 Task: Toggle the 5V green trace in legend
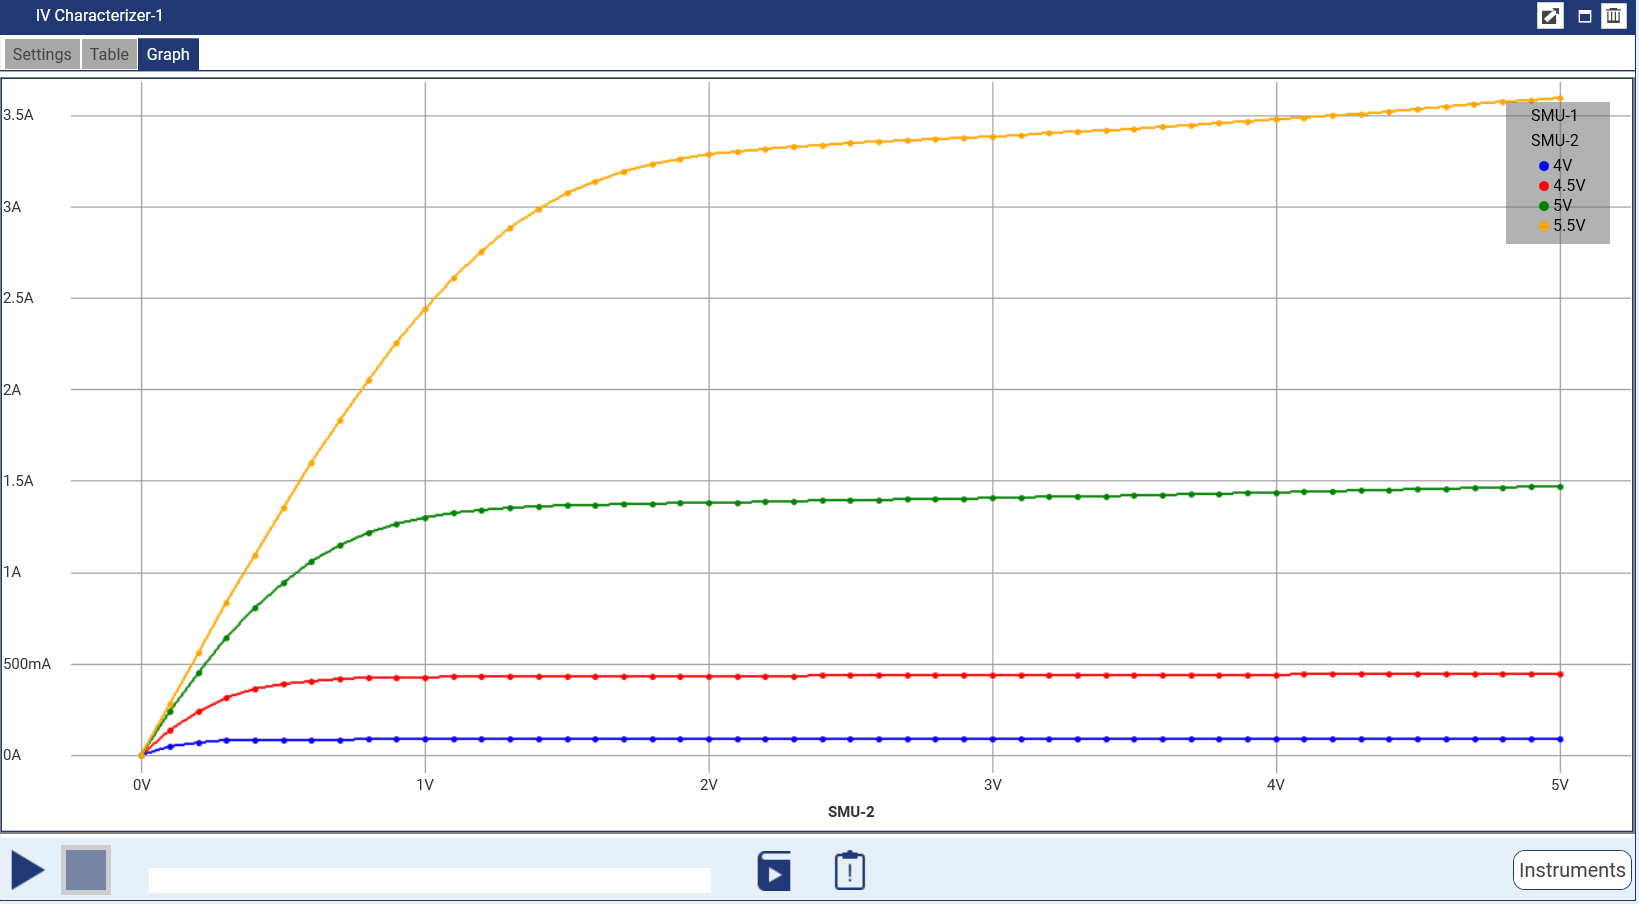point(1556,206)
